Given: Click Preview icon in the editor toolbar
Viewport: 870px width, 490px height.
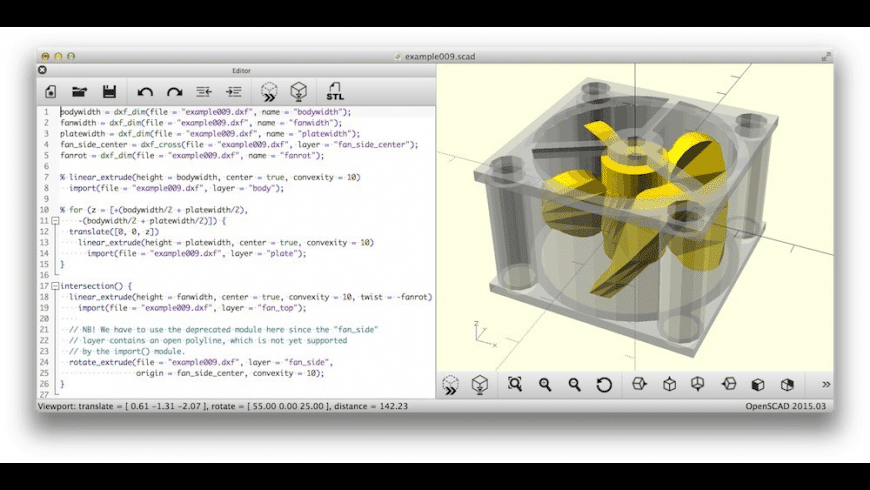Looking at the screenshot, I should click(x=269, y=92).
